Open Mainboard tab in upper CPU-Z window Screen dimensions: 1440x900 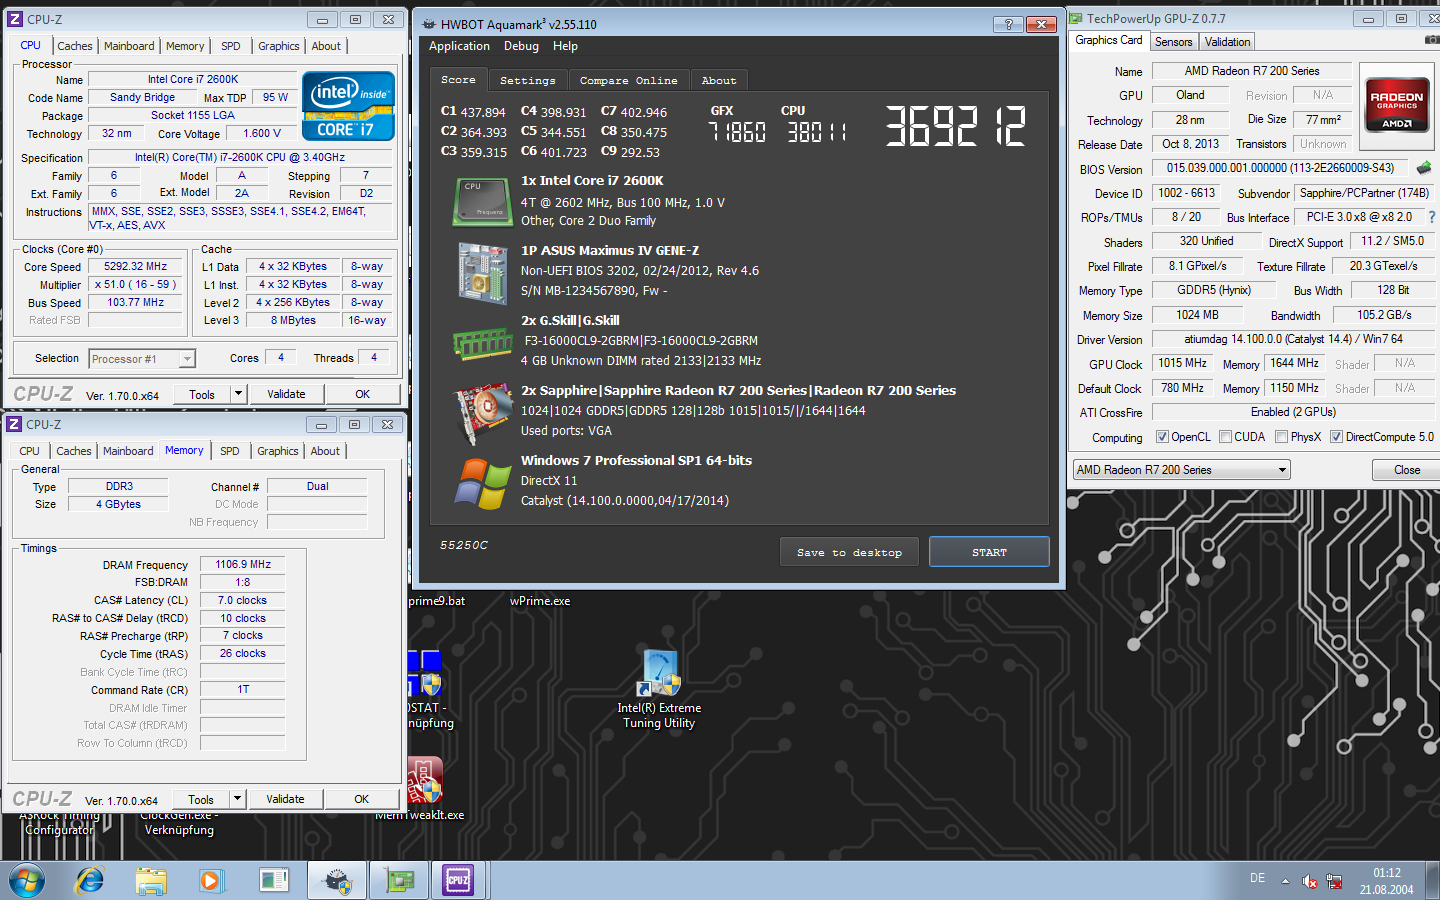129,46
